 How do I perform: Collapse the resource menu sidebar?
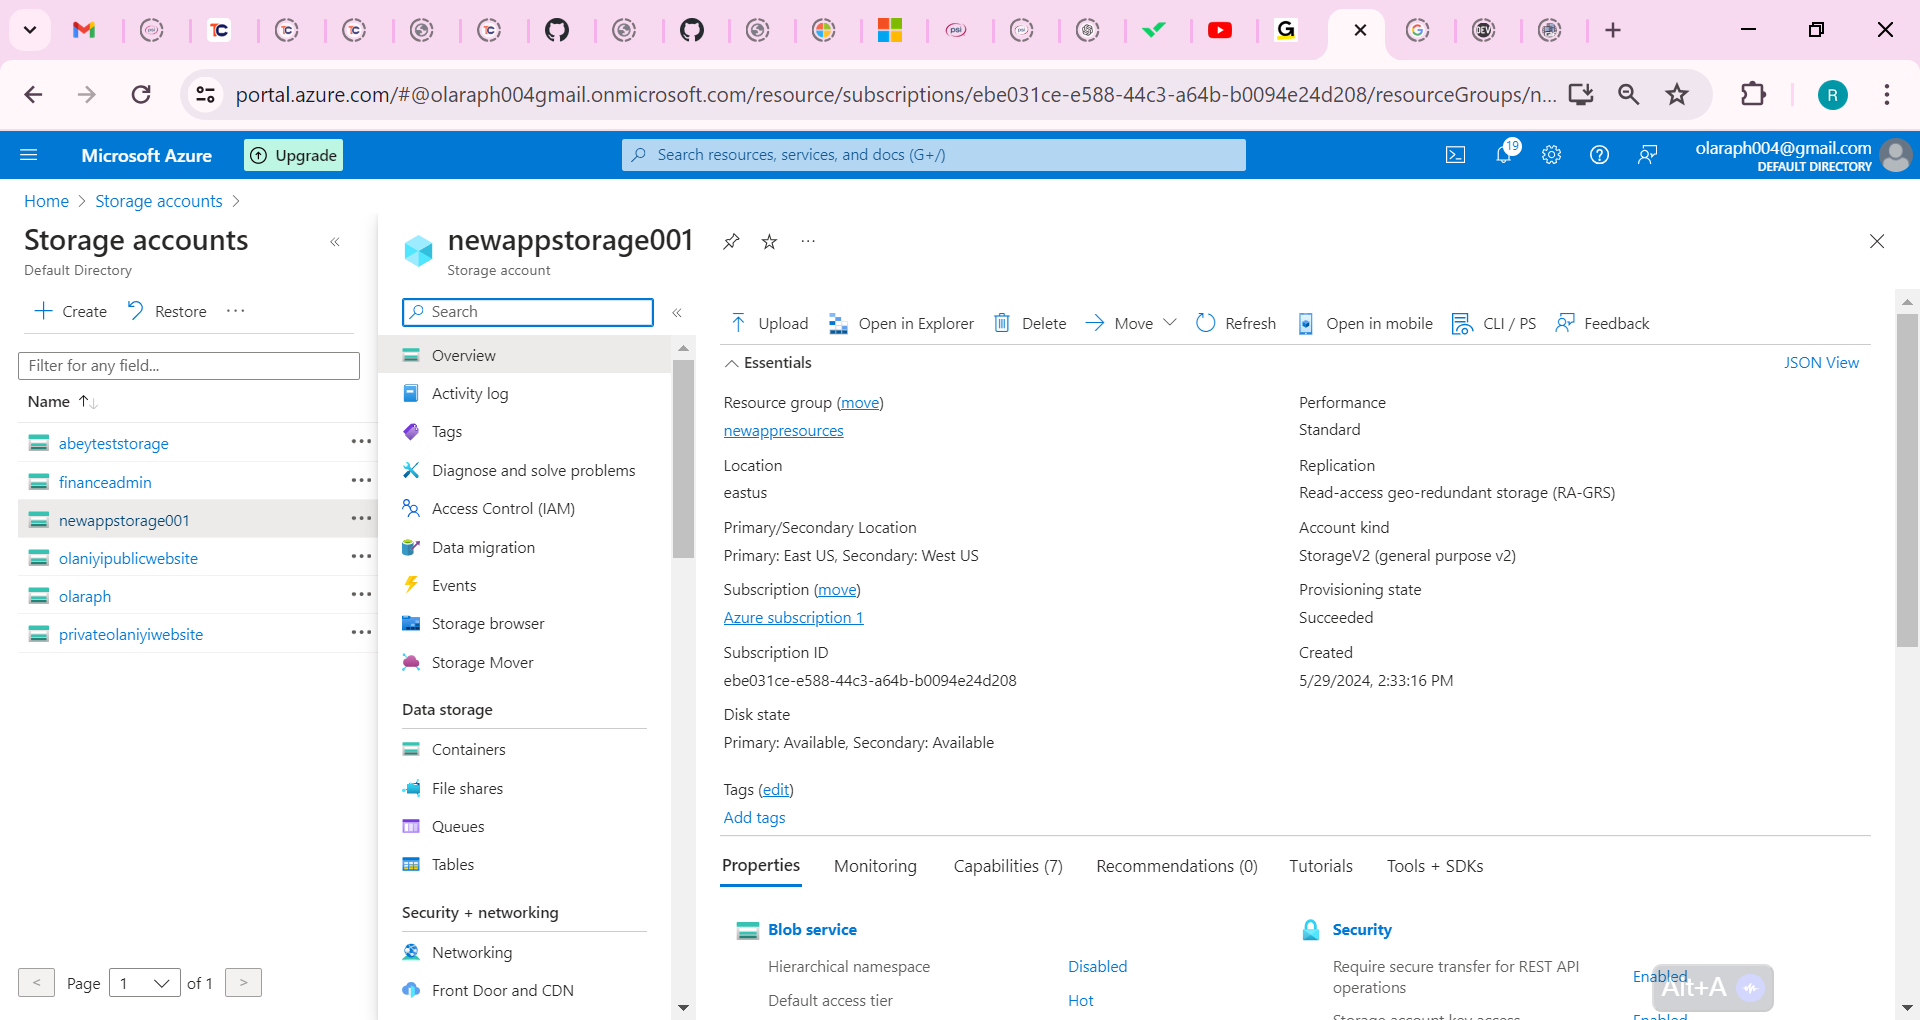(677, 313)
